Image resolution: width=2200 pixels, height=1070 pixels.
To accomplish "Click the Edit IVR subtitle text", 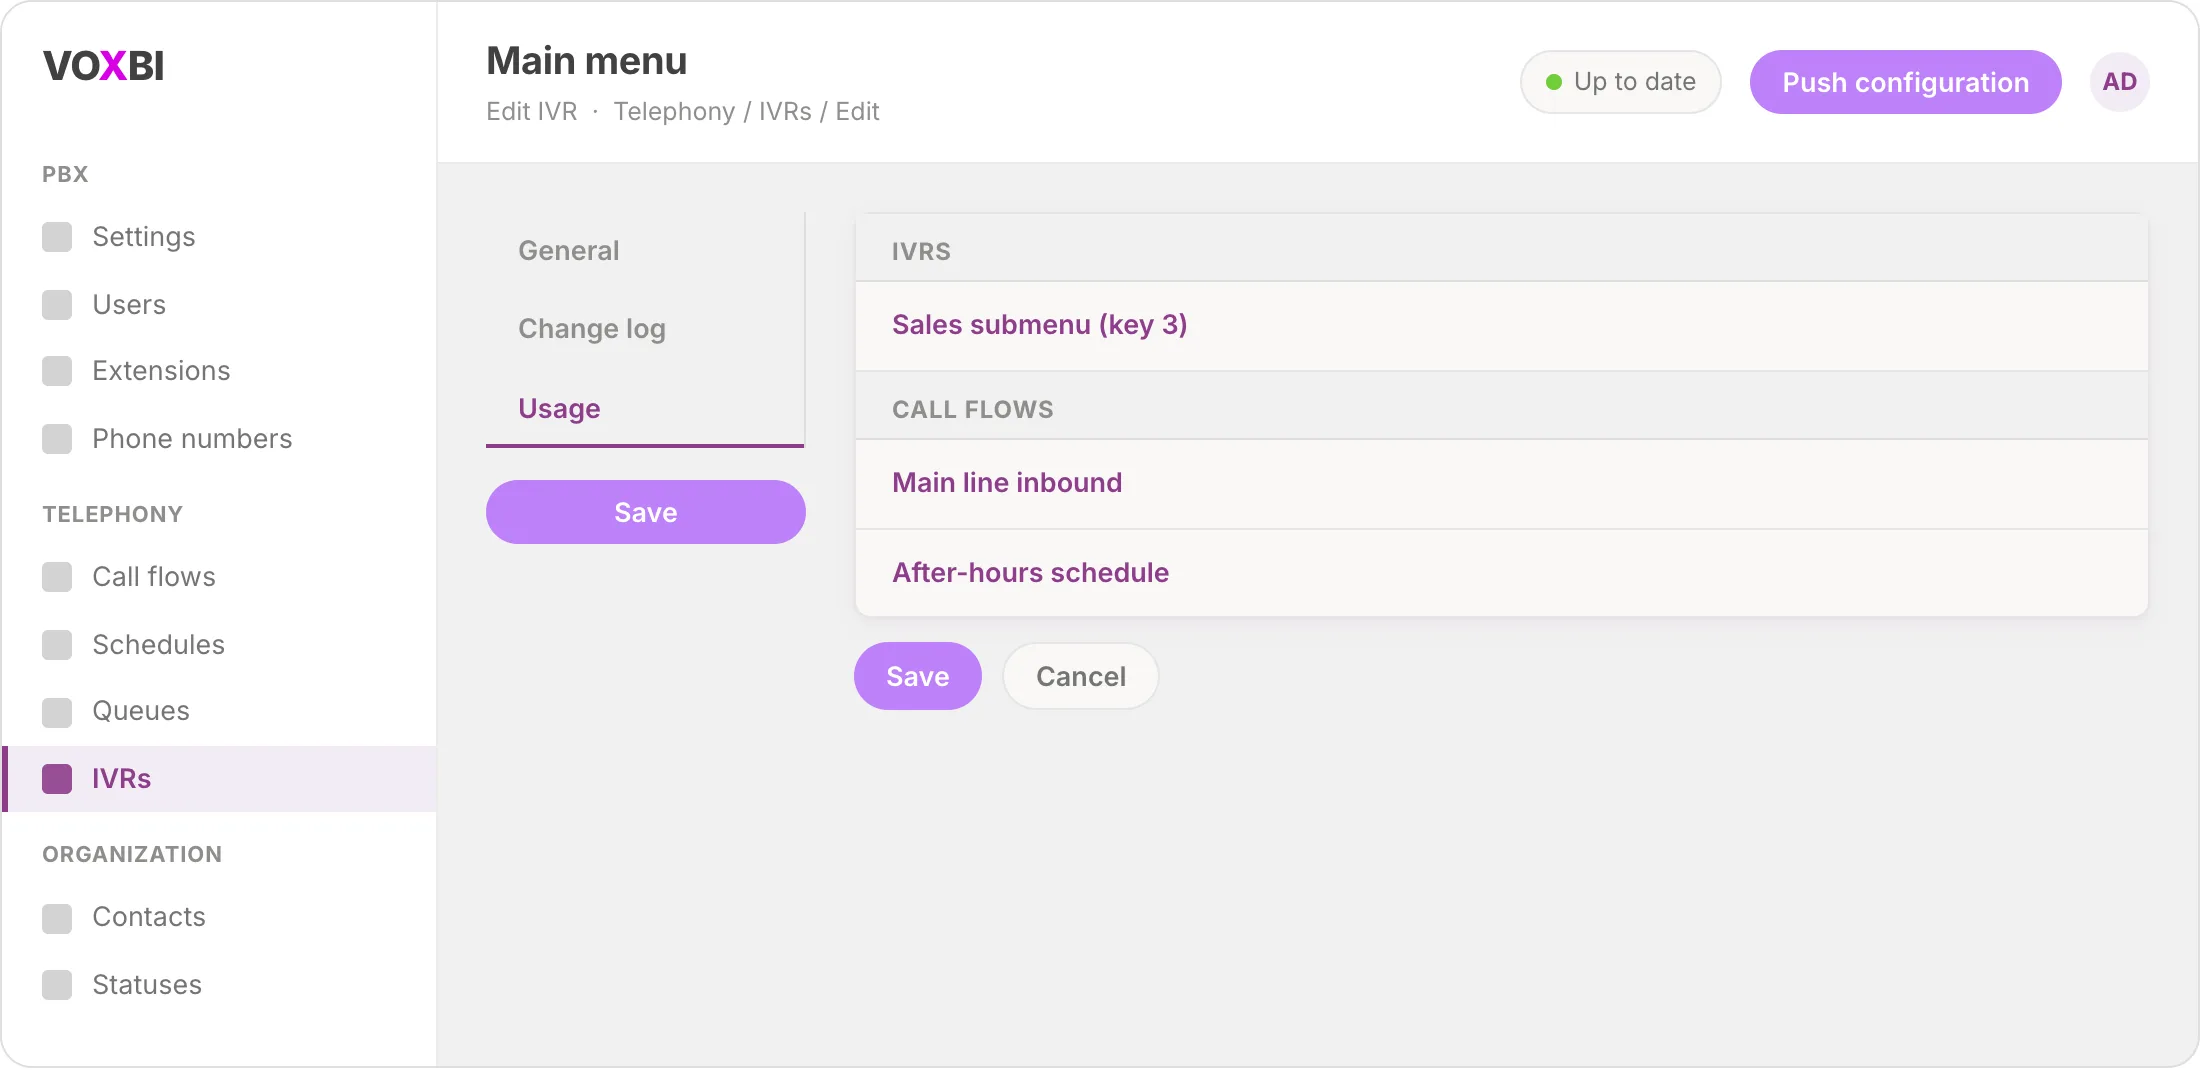I will pos(532,112).
